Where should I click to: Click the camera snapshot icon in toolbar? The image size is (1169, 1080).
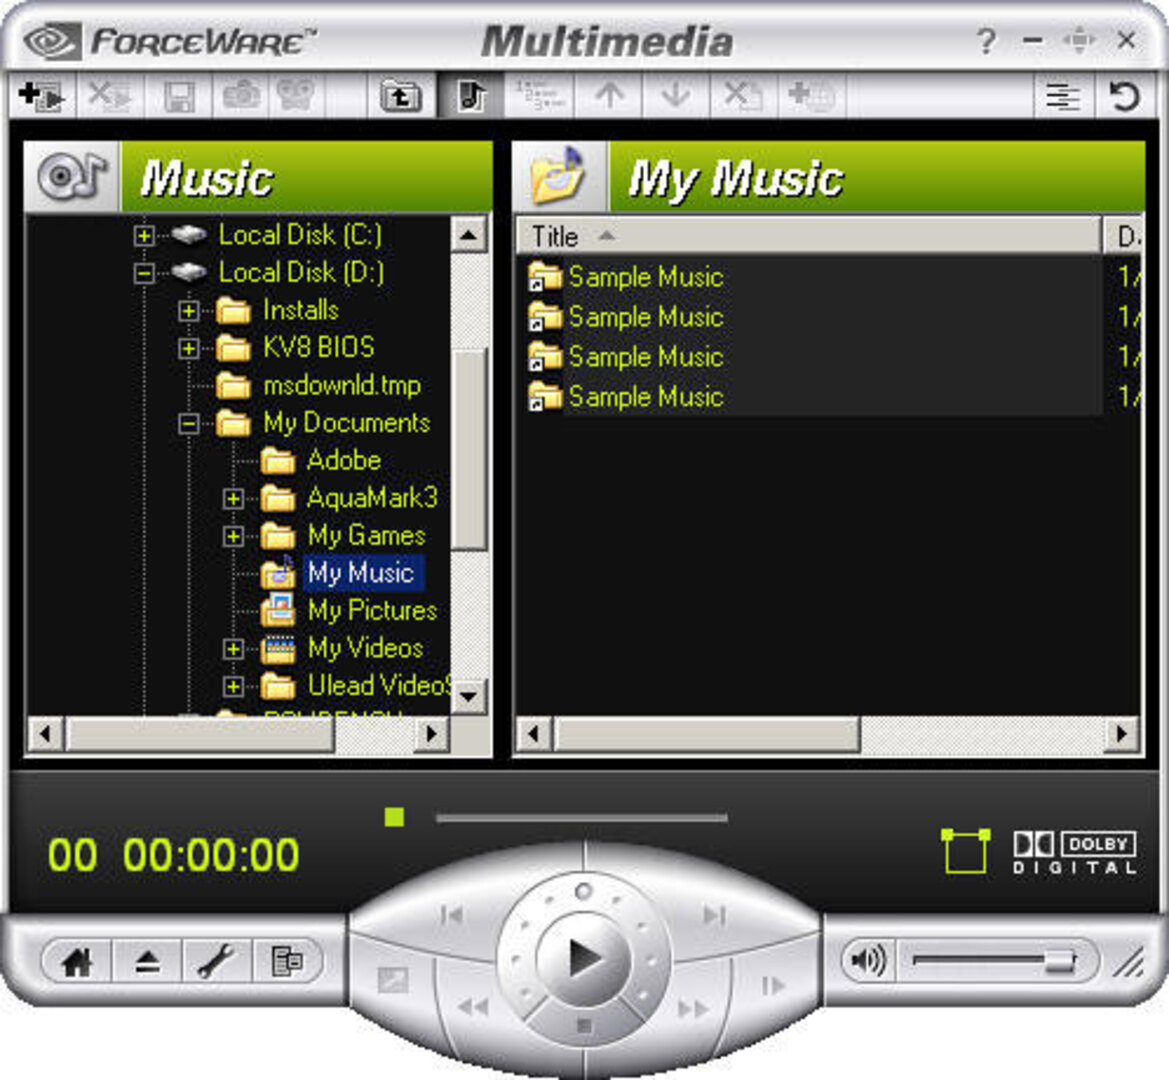[x=241, y=95]
